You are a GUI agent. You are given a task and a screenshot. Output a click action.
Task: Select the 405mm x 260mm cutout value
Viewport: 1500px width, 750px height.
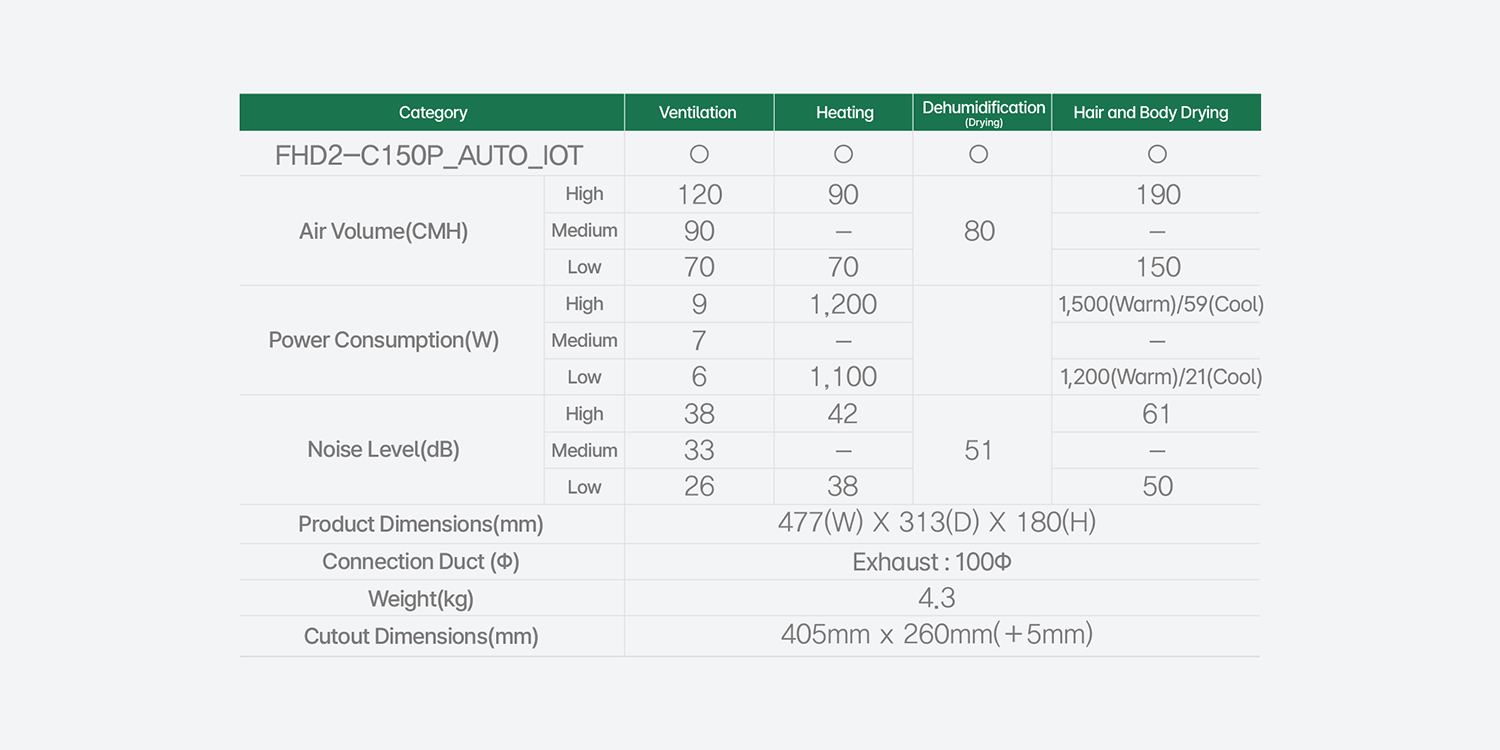[936, 635]
